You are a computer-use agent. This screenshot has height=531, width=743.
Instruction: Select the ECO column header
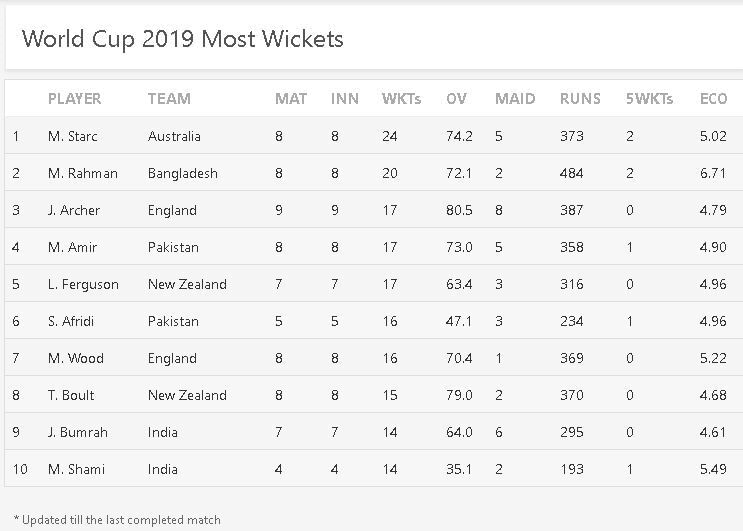(713, 99)
